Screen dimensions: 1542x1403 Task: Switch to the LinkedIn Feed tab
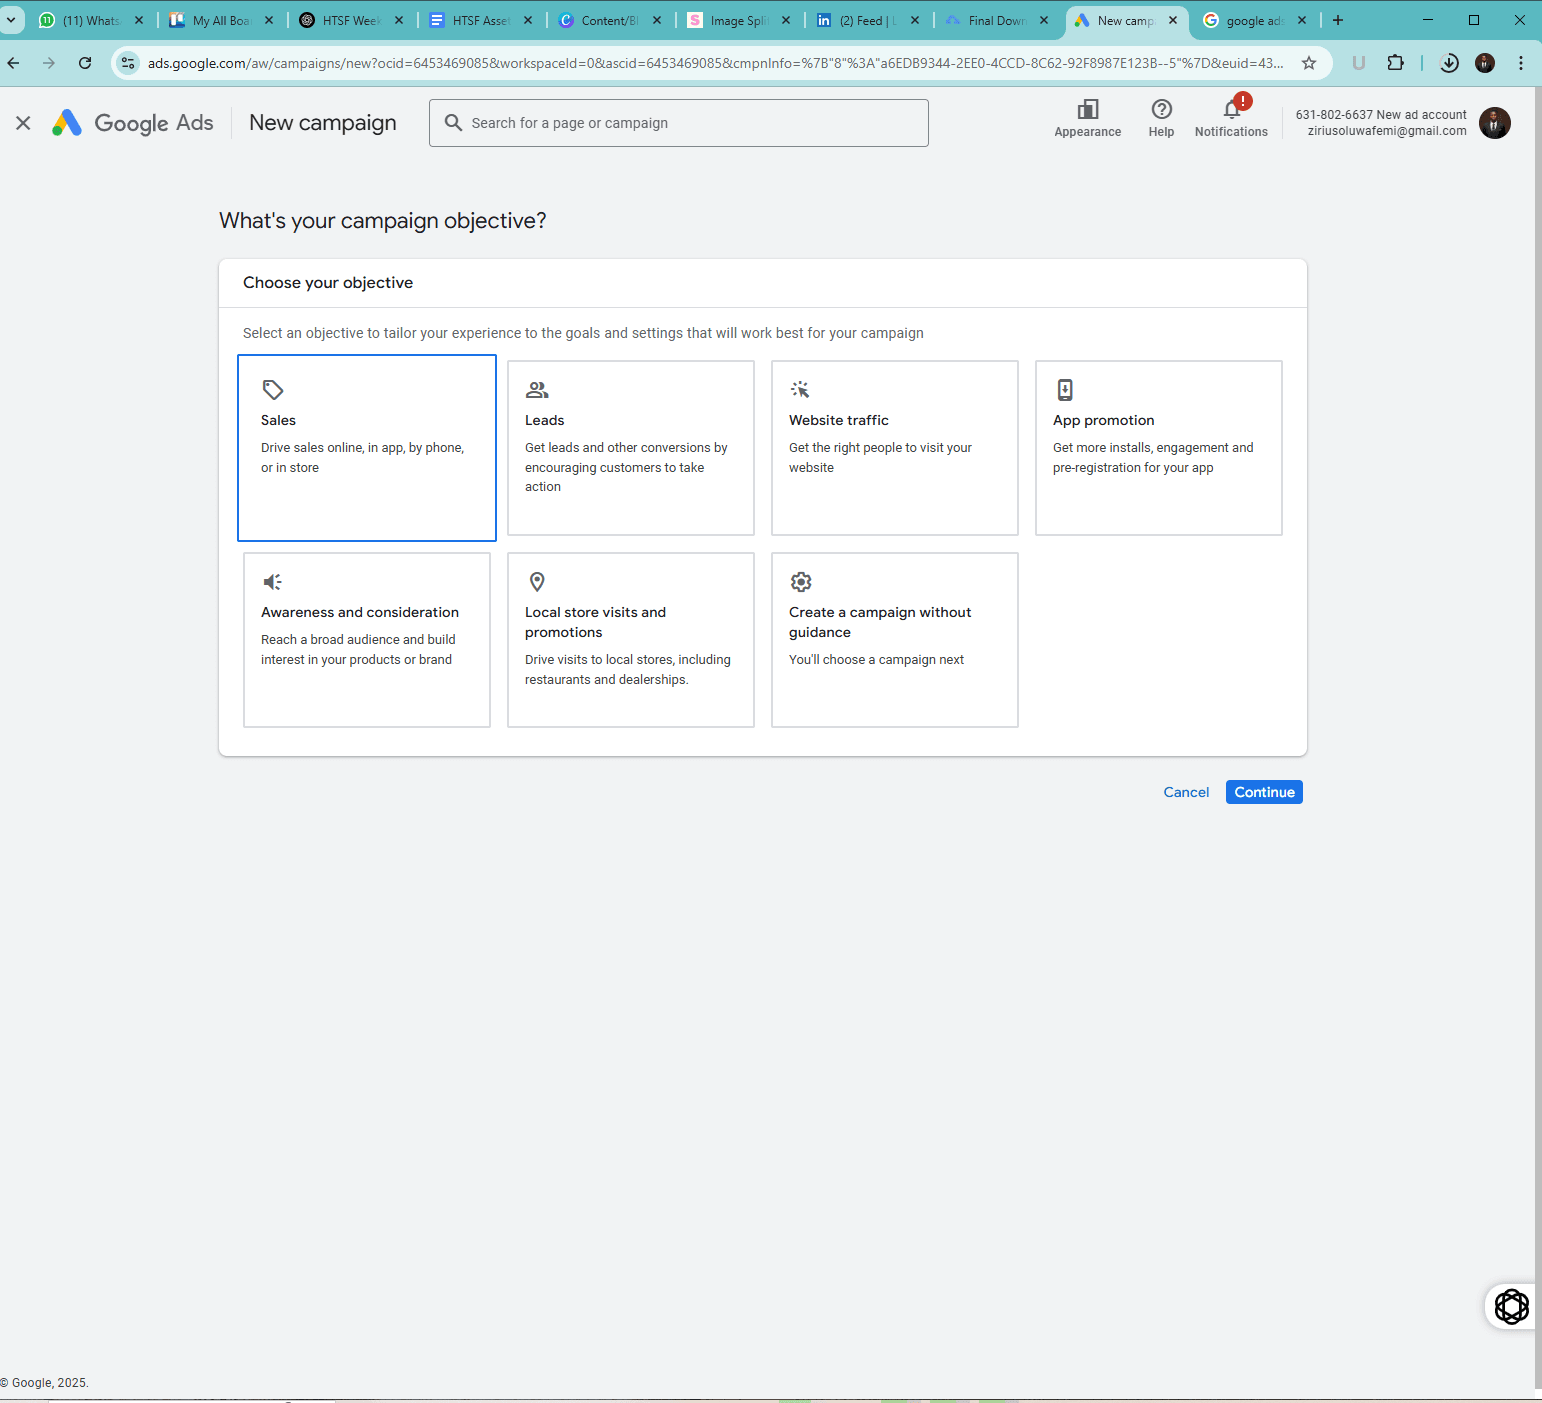click(867, 20)
